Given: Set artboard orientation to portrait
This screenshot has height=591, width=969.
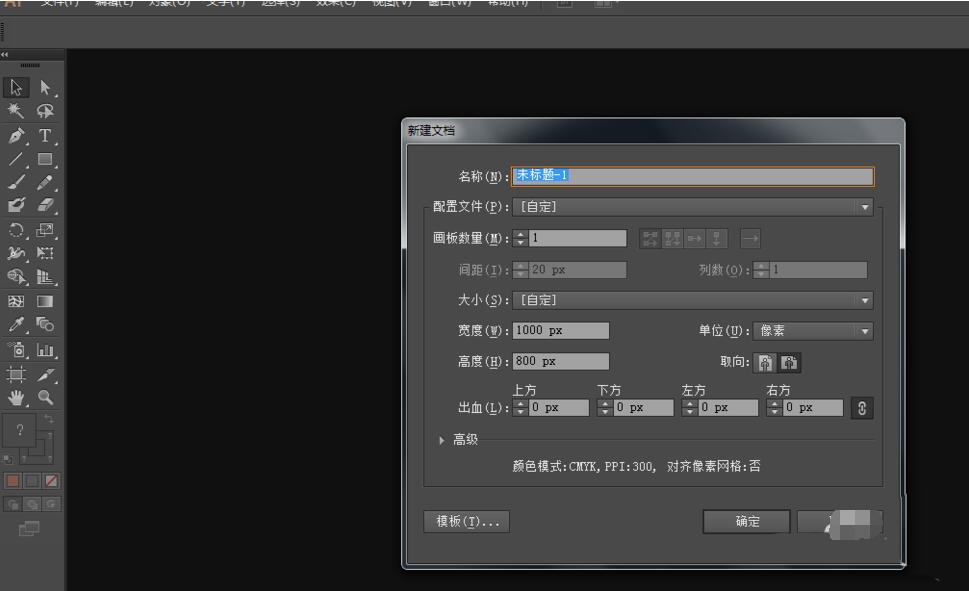Looking at the screenshot, I should tap(764, 362).
